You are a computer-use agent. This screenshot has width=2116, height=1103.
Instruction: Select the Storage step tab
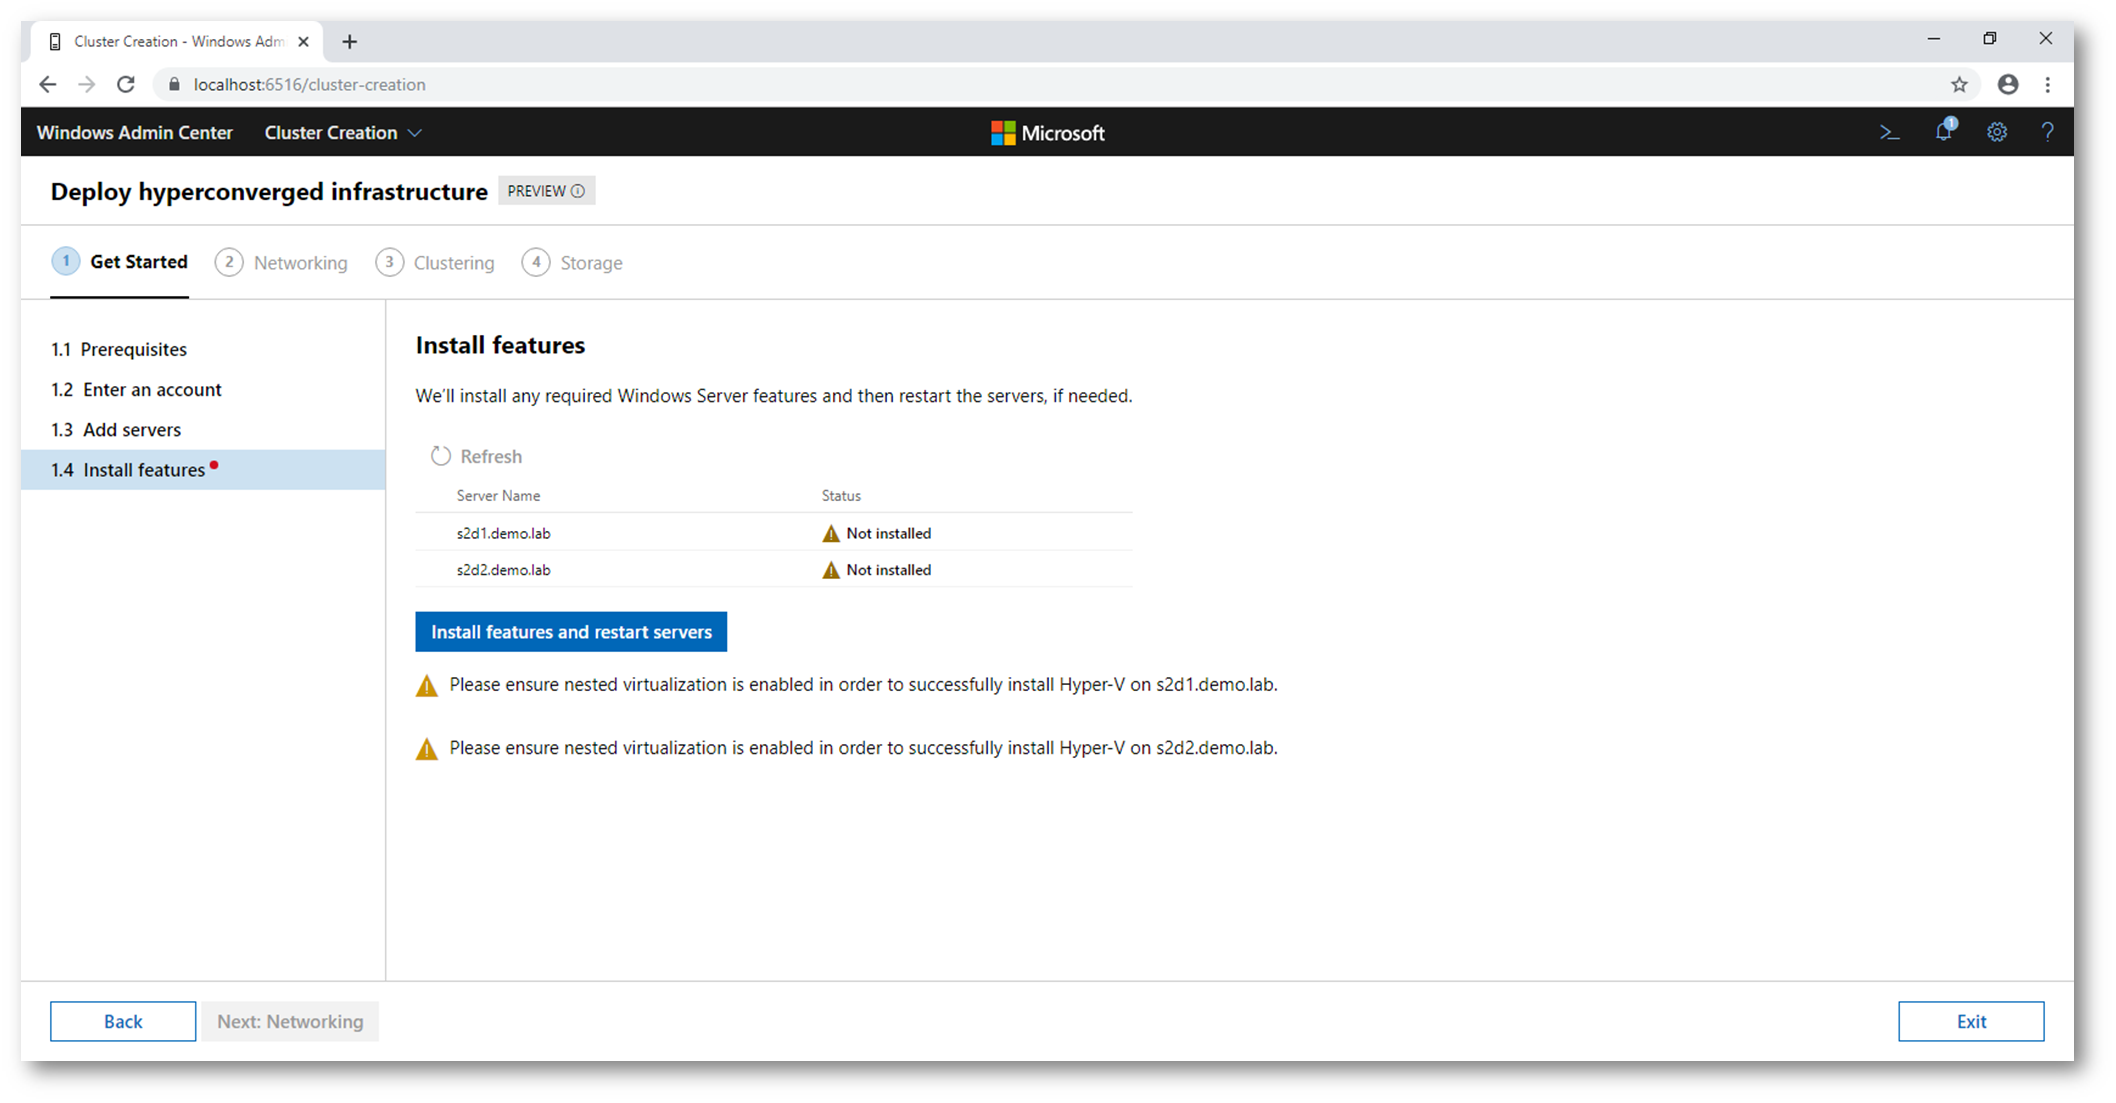[572, 262]
